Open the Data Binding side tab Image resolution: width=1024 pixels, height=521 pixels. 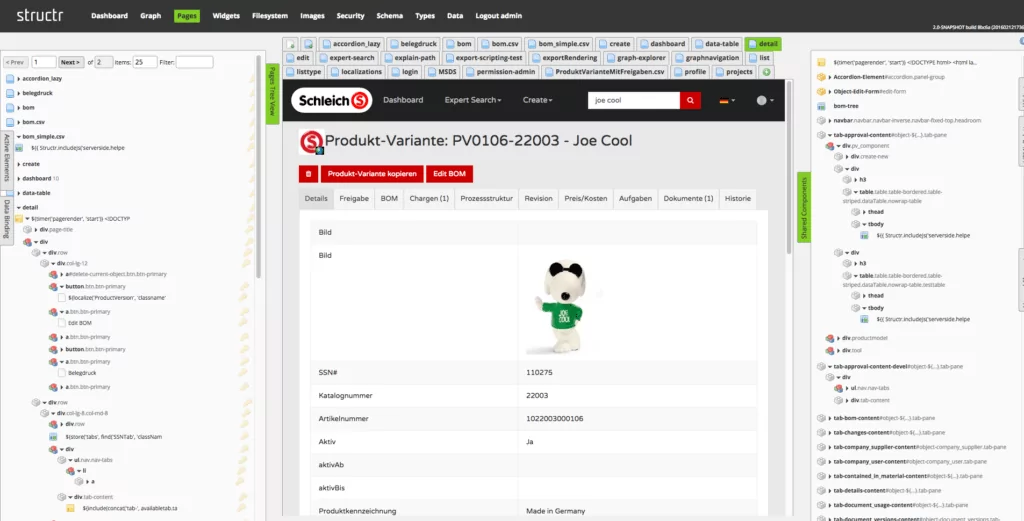7,219
